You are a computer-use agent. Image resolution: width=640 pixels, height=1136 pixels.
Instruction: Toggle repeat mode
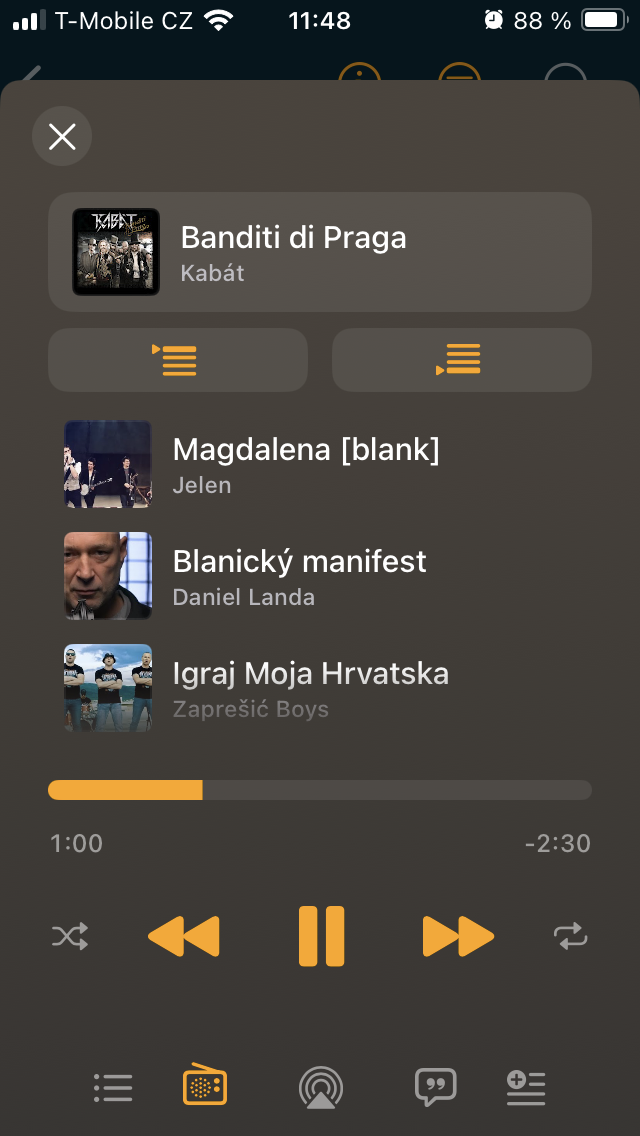point(570,937)
